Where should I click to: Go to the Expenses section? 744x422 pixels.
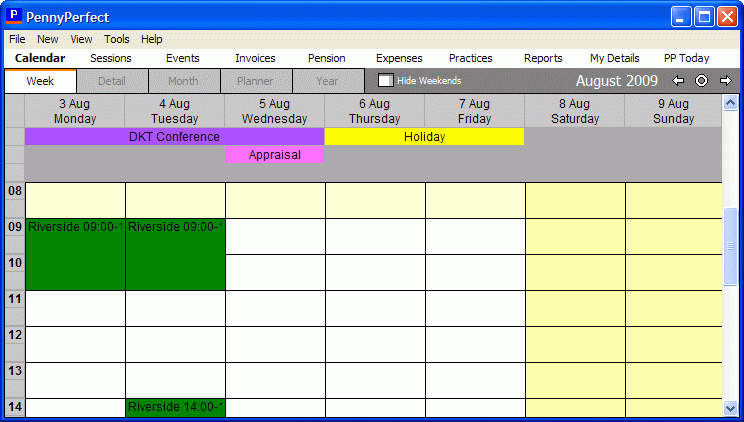click(399, 58)
